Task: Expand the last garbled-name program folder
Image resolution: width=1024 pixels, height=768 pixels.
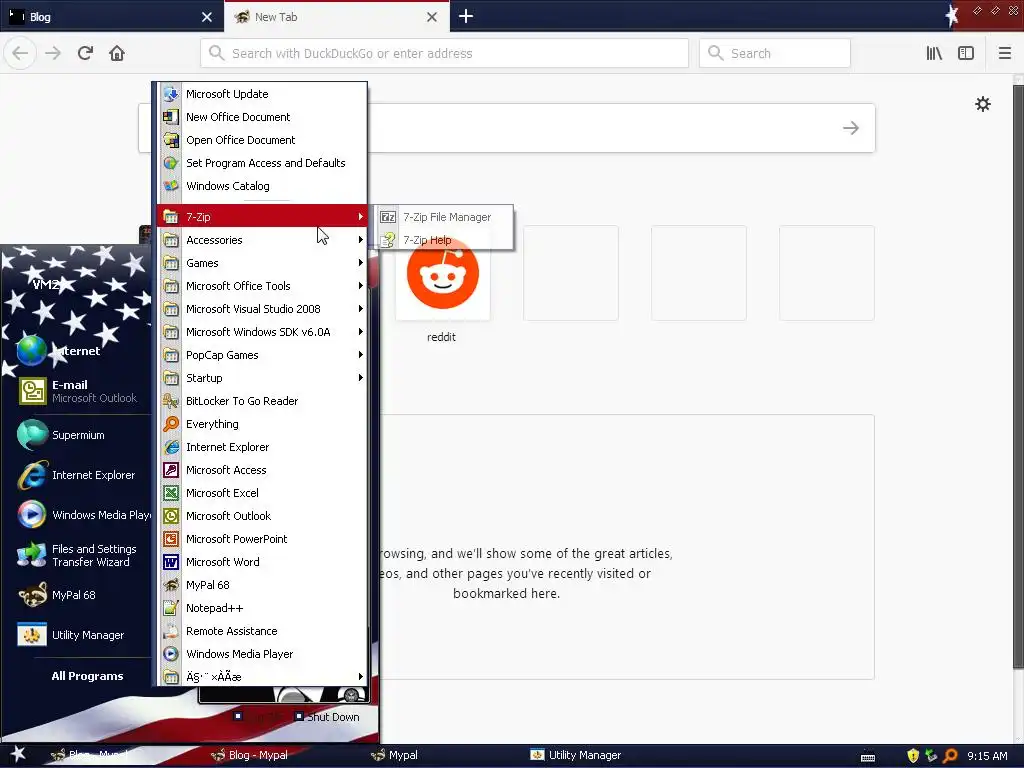Action: tap(262, 677)
